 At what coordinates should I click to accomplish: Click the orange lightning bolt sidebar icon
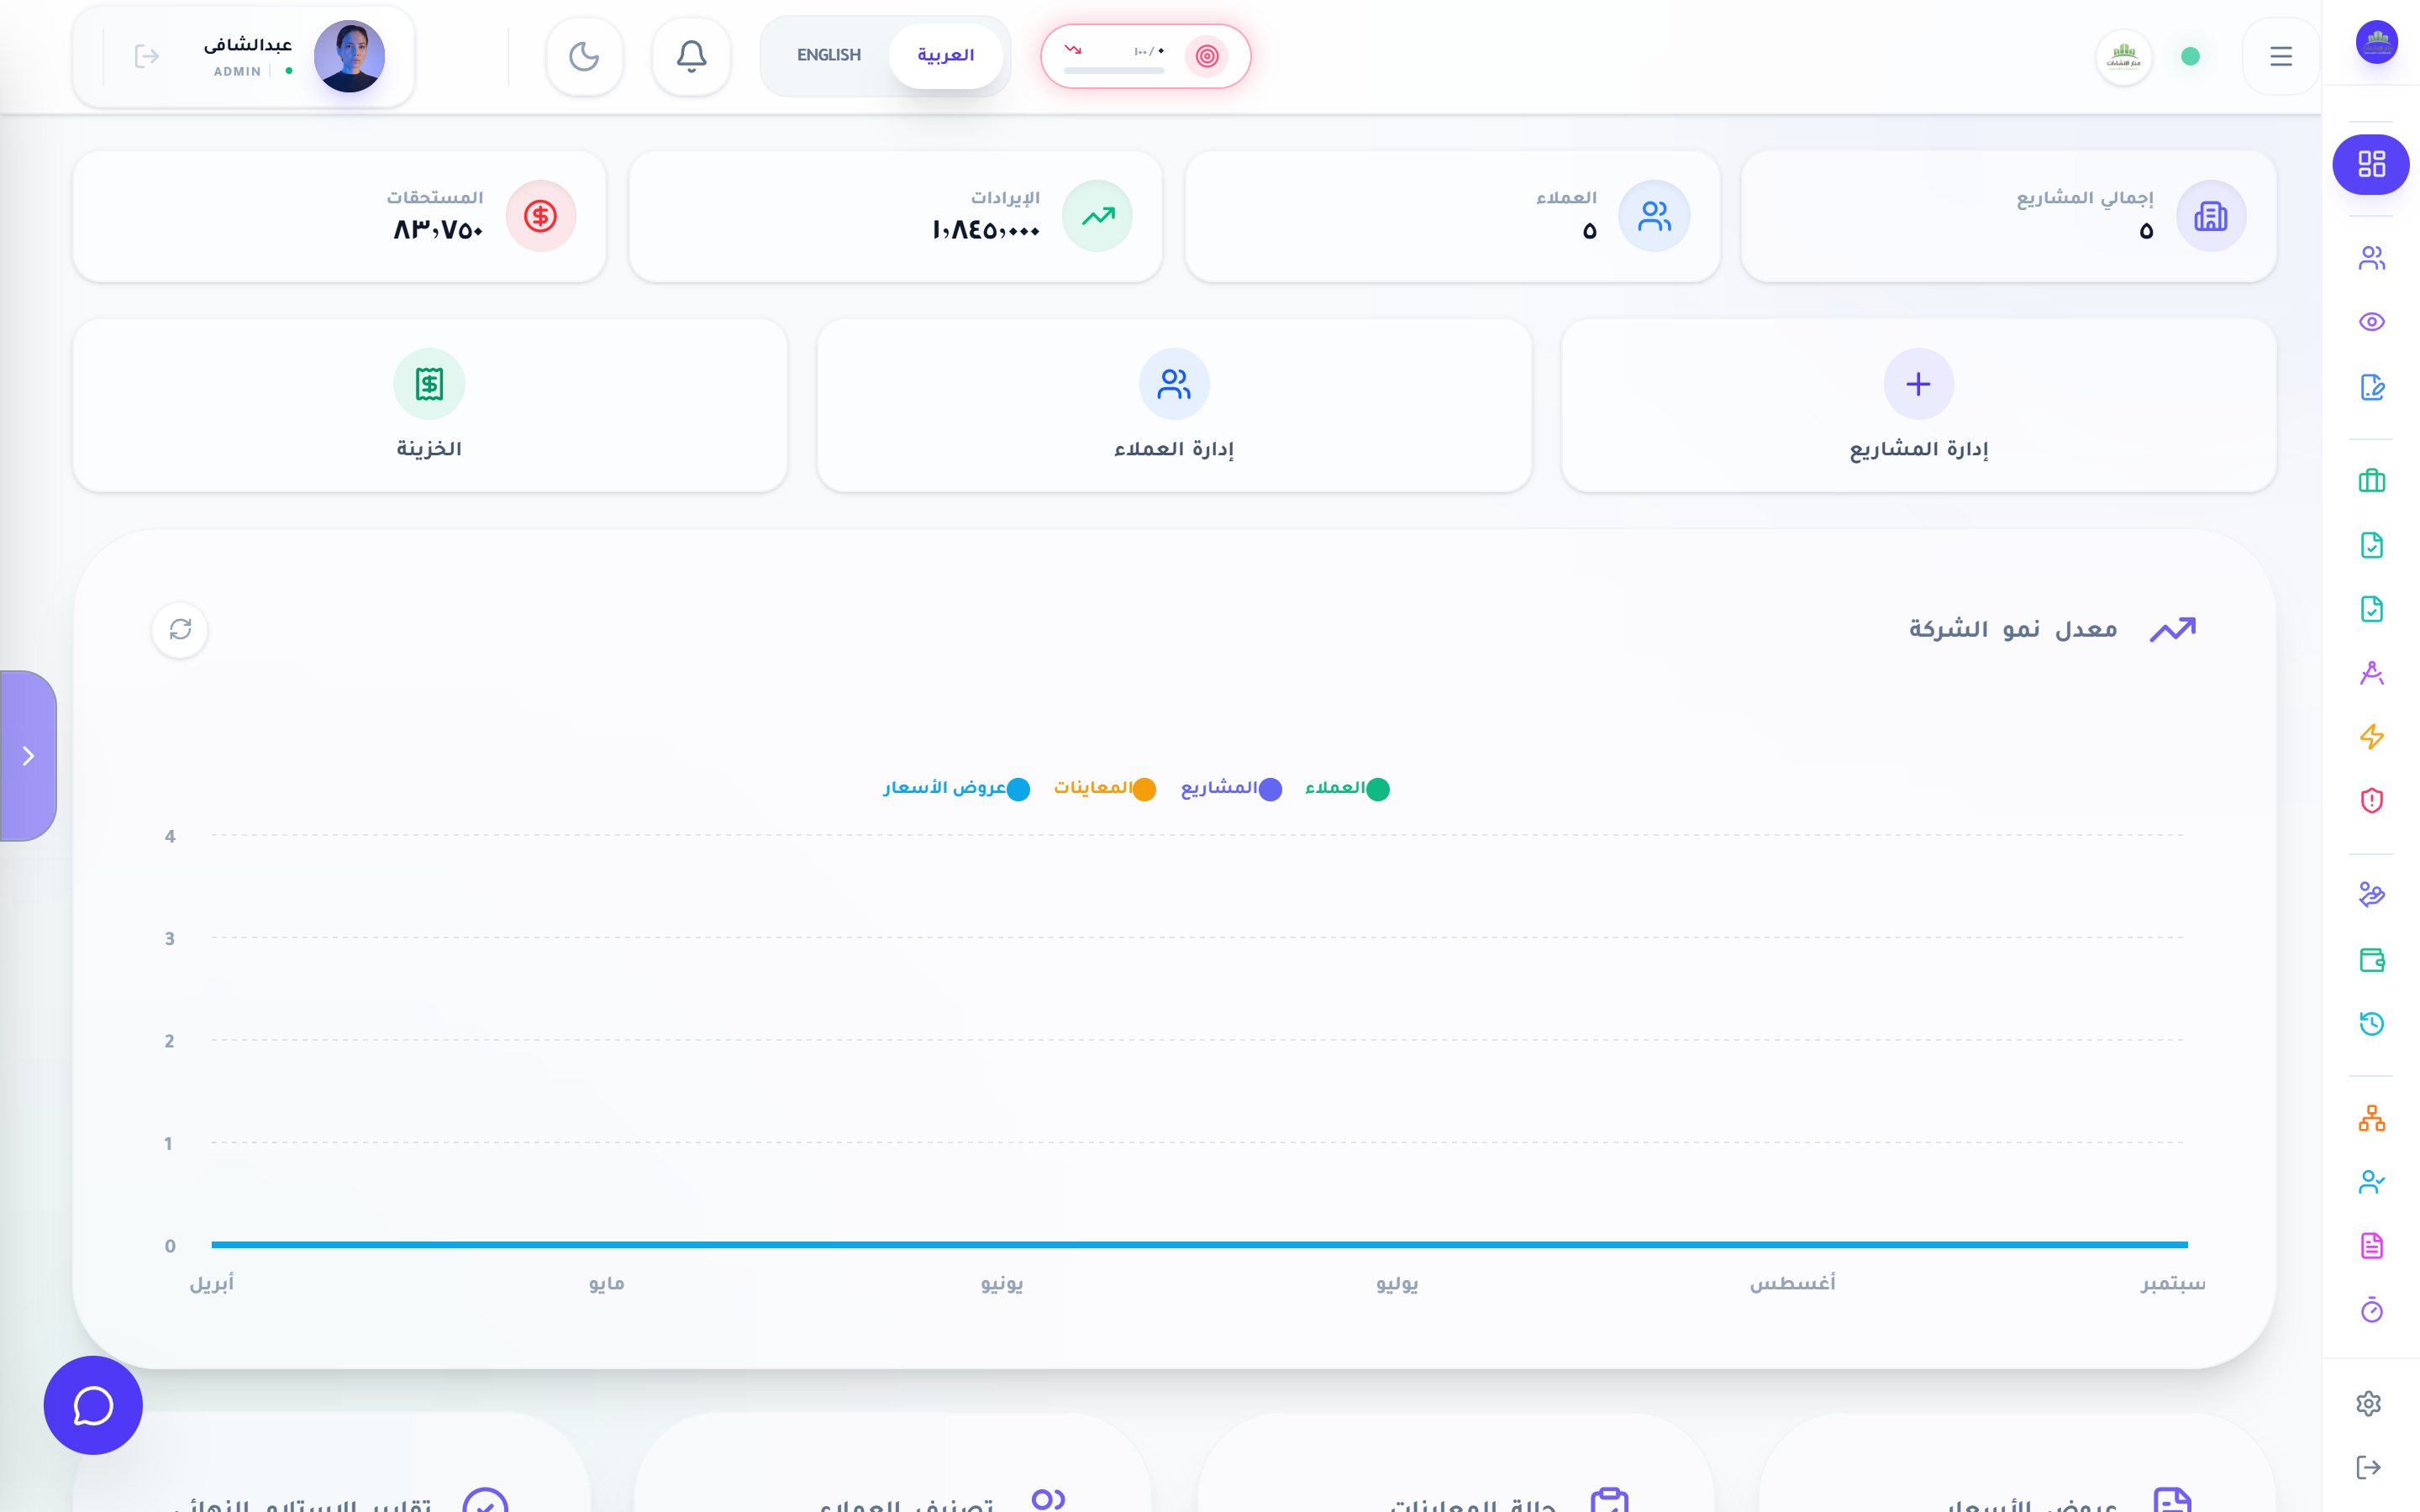[x=2371, y=737]
